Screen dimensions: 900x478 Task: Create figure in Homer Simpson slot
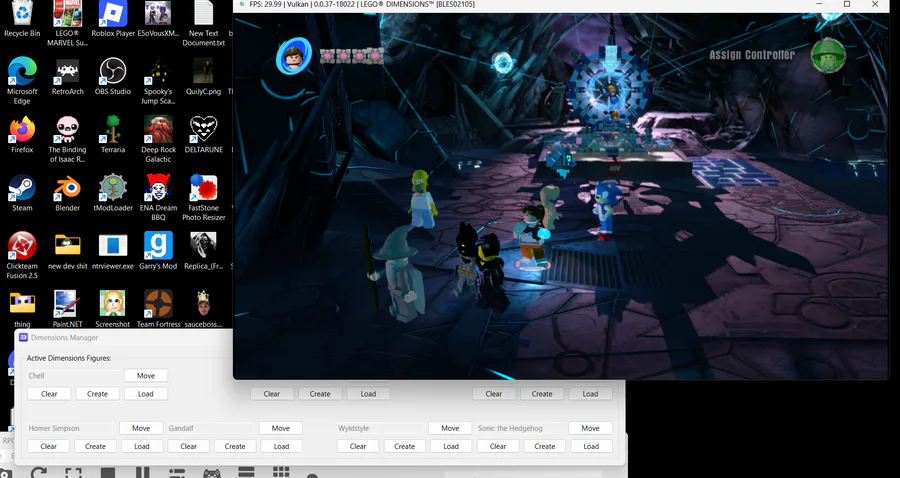pos(95,446)
